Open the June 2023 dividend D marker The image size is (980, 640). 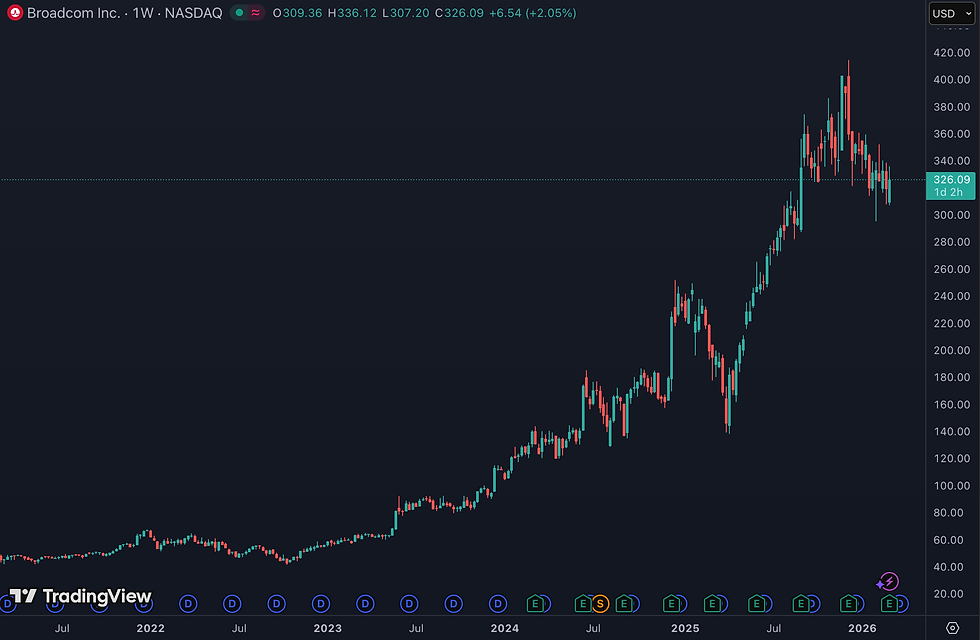click(409, 604)
